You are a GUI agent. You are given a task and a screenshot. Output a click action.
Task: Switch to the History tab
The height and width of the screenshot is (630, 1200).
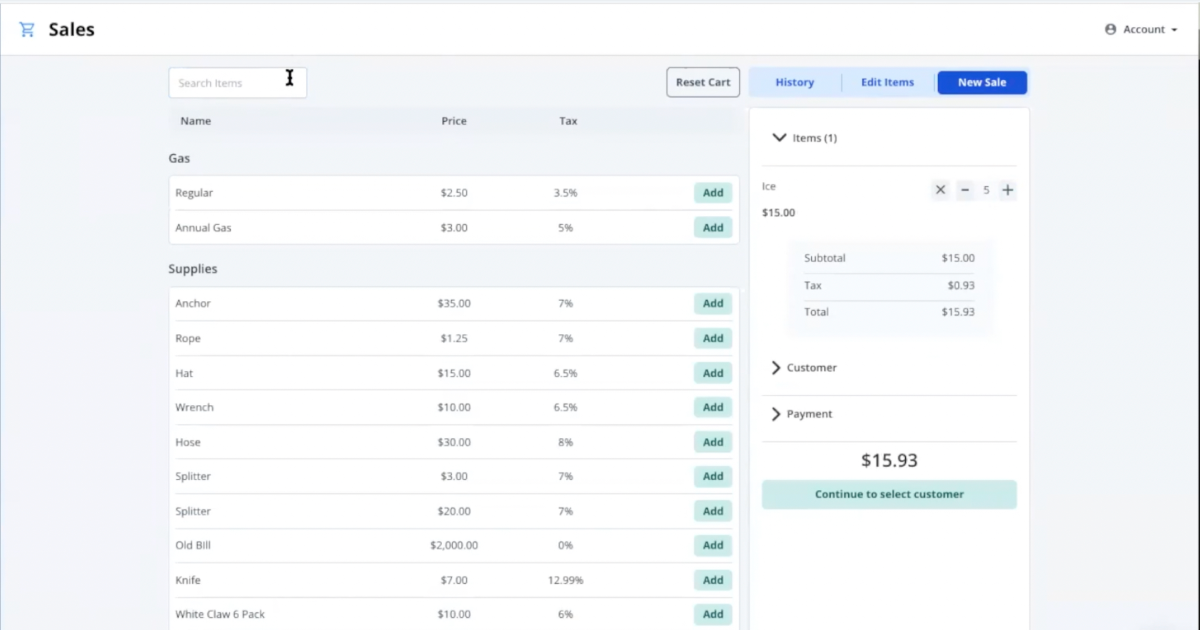tap(795, 82)
